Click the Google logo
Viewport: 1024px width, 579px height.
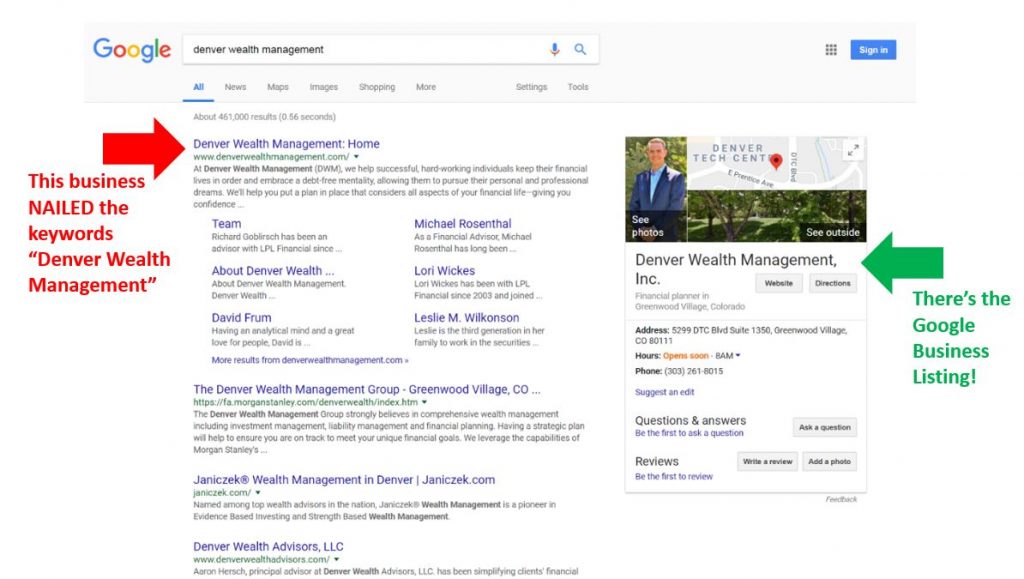click(x=131, y=48)
